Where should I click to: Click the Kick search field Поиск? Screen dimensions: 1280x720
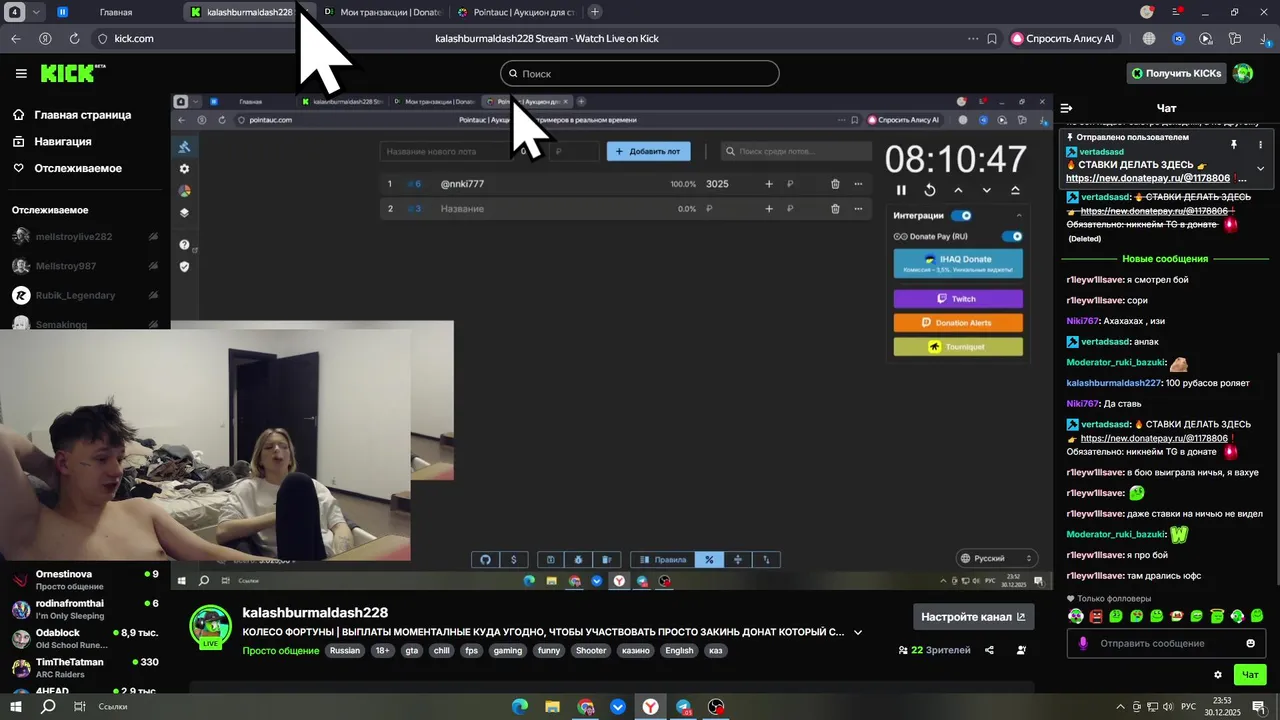click(639, 73)
